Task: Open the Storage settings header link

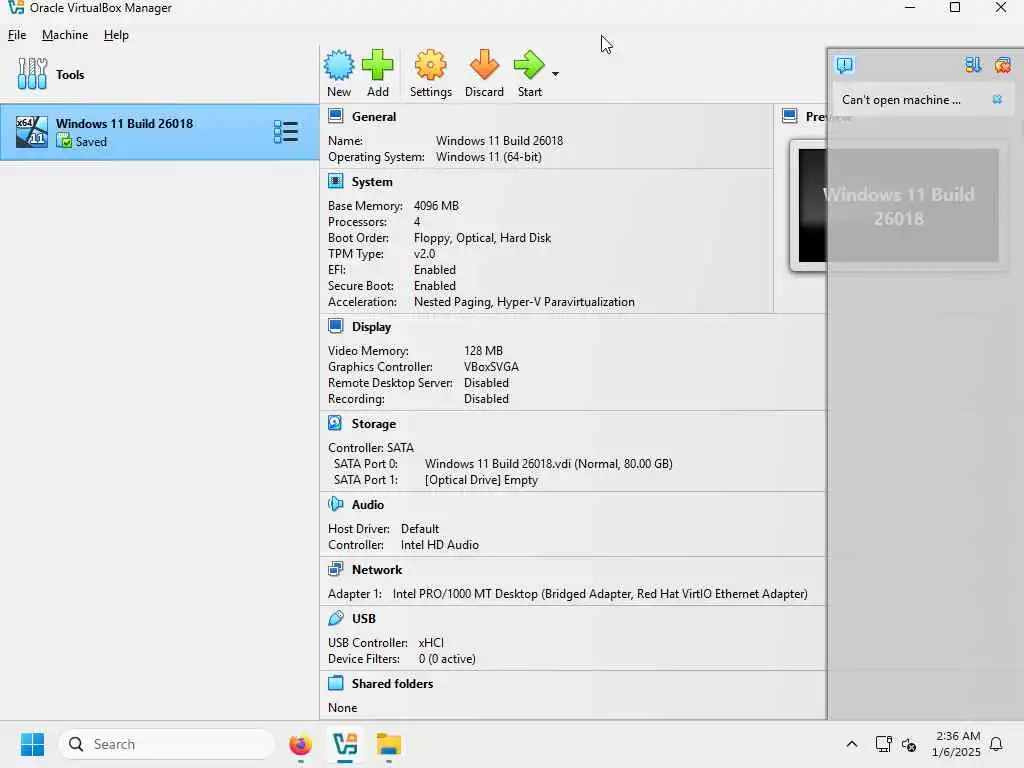Action: pyautogui.click(x=374, y=424)
